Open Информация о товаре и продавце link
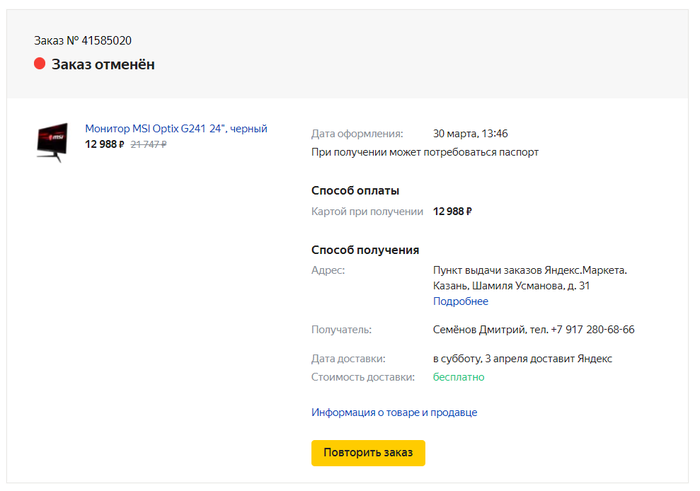Image resolution: width=700 pixels, height=491 pixels. tap(394, 412)
